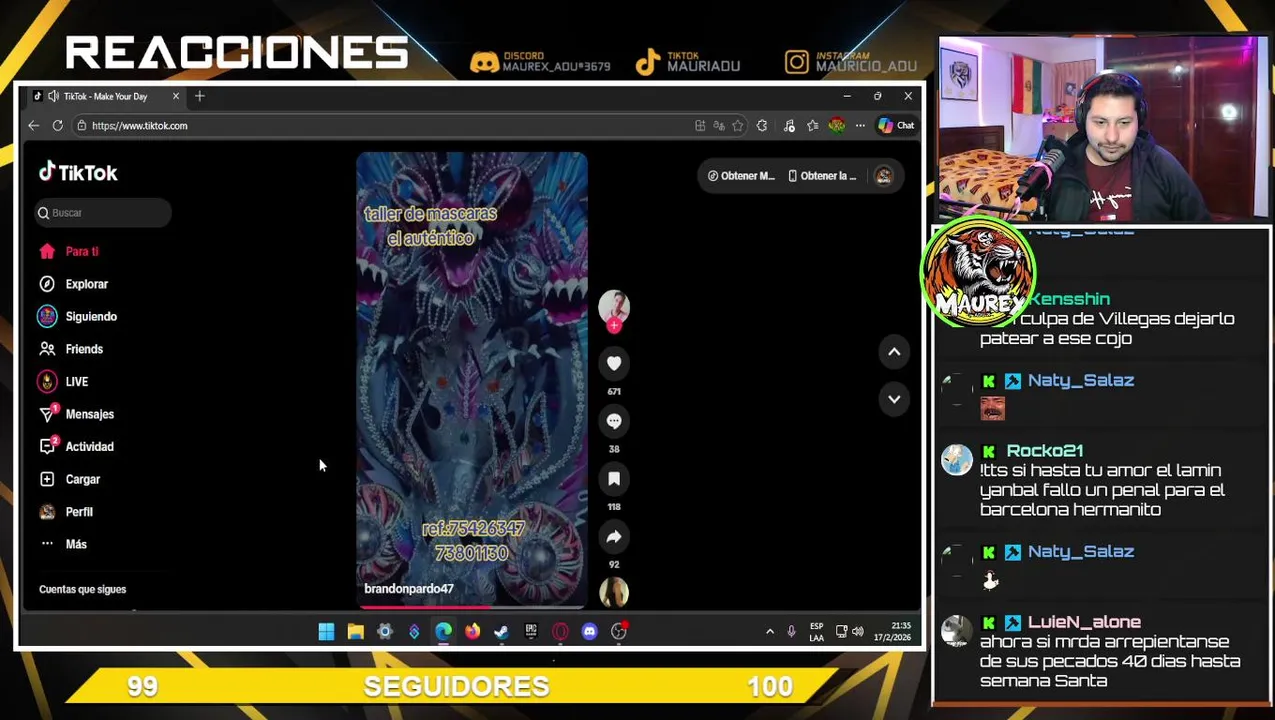Open OBS Studio on taskbar
This screenshot has width=1275, height=720.
[x=619, y=631]
